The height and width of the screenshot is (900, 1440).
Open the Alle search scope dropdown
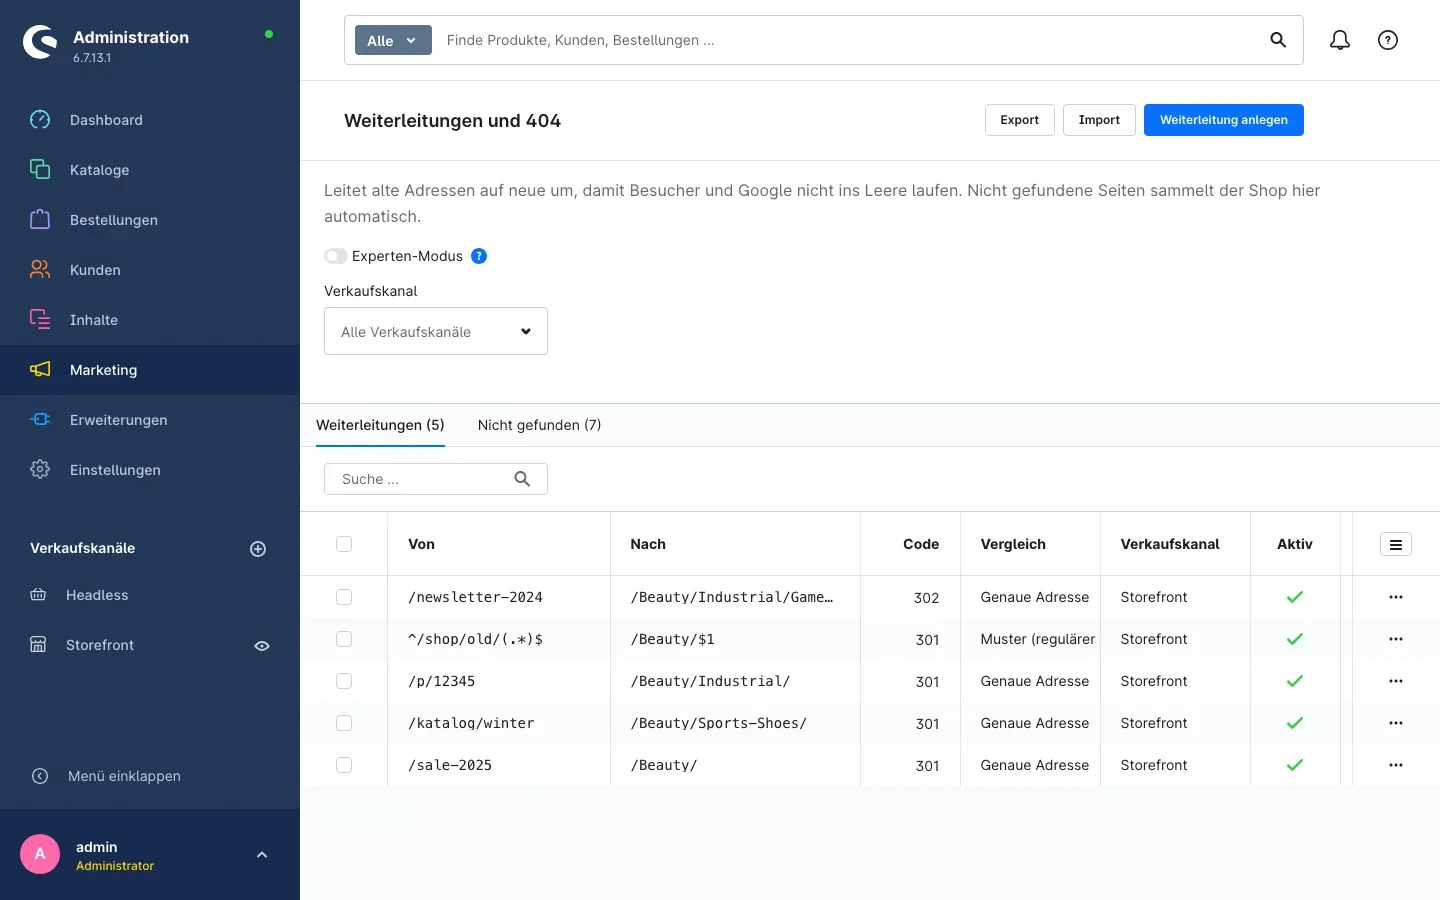click(393, 40)
